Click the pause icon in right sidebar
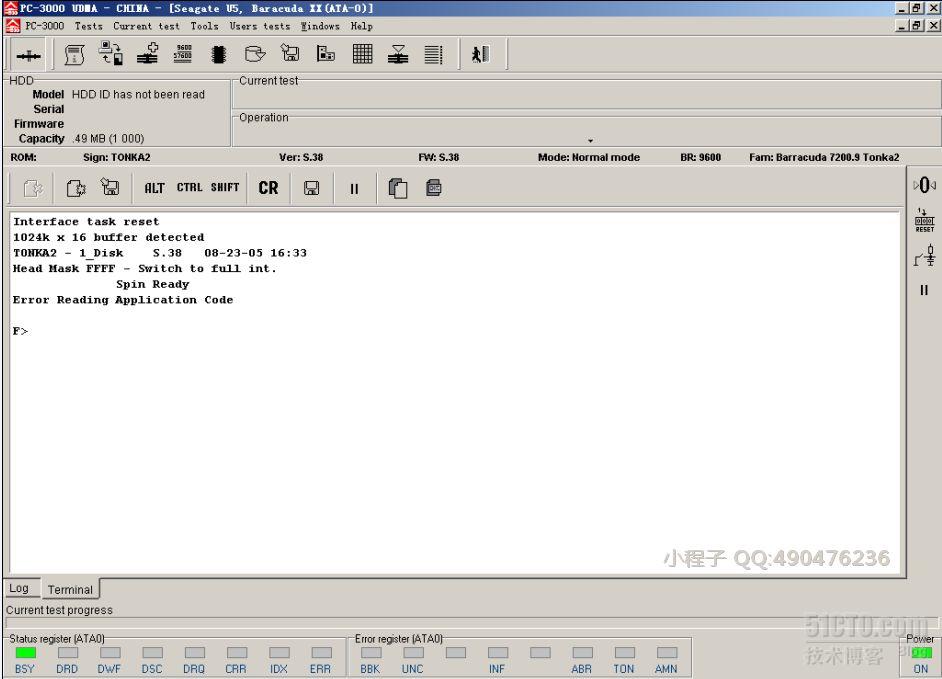Screen dimensions: 942x679 click(x=924, y=290)
